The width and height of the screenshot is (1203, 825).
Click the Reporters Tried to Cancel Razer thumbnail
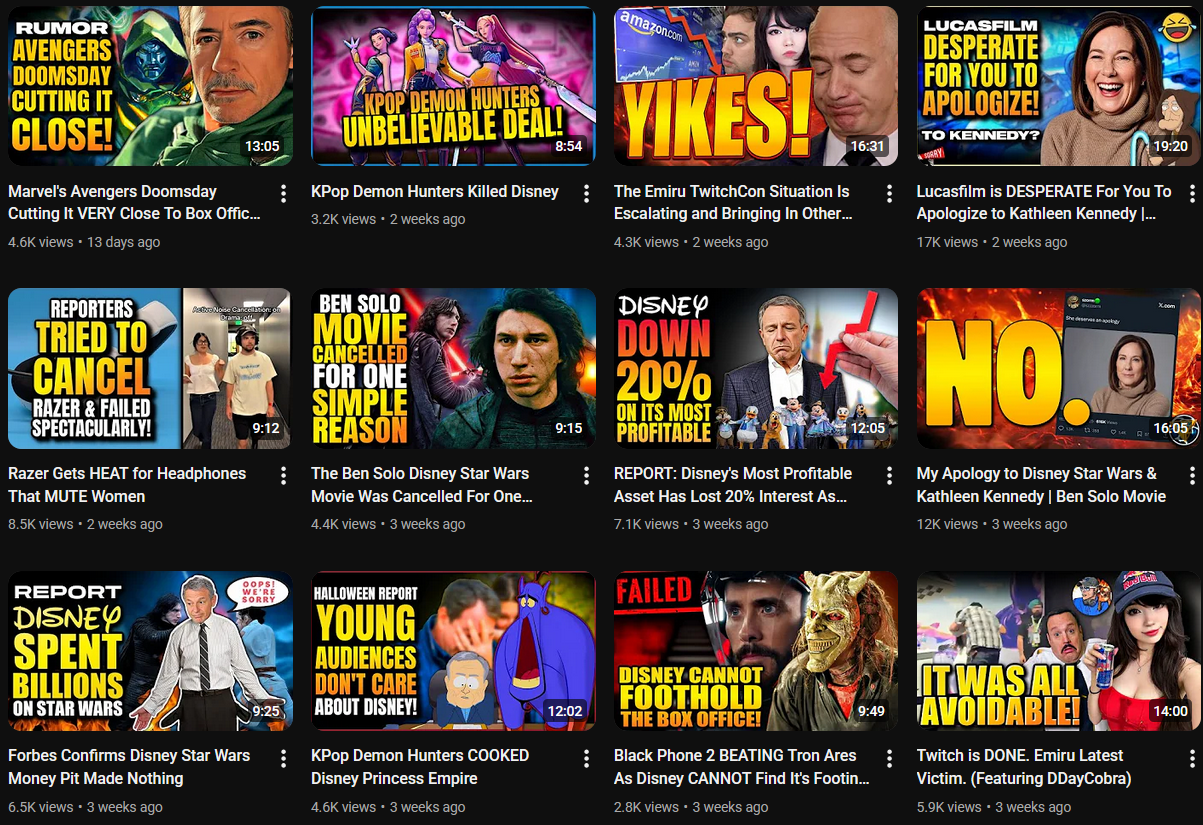coord(150,368)
